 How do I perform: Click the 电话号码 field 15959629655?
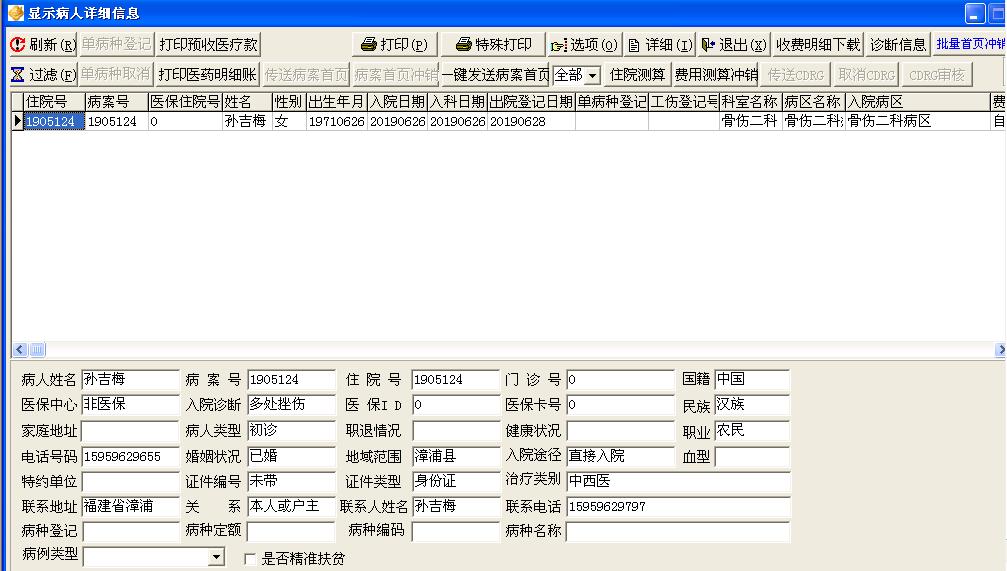coord(130,456)
